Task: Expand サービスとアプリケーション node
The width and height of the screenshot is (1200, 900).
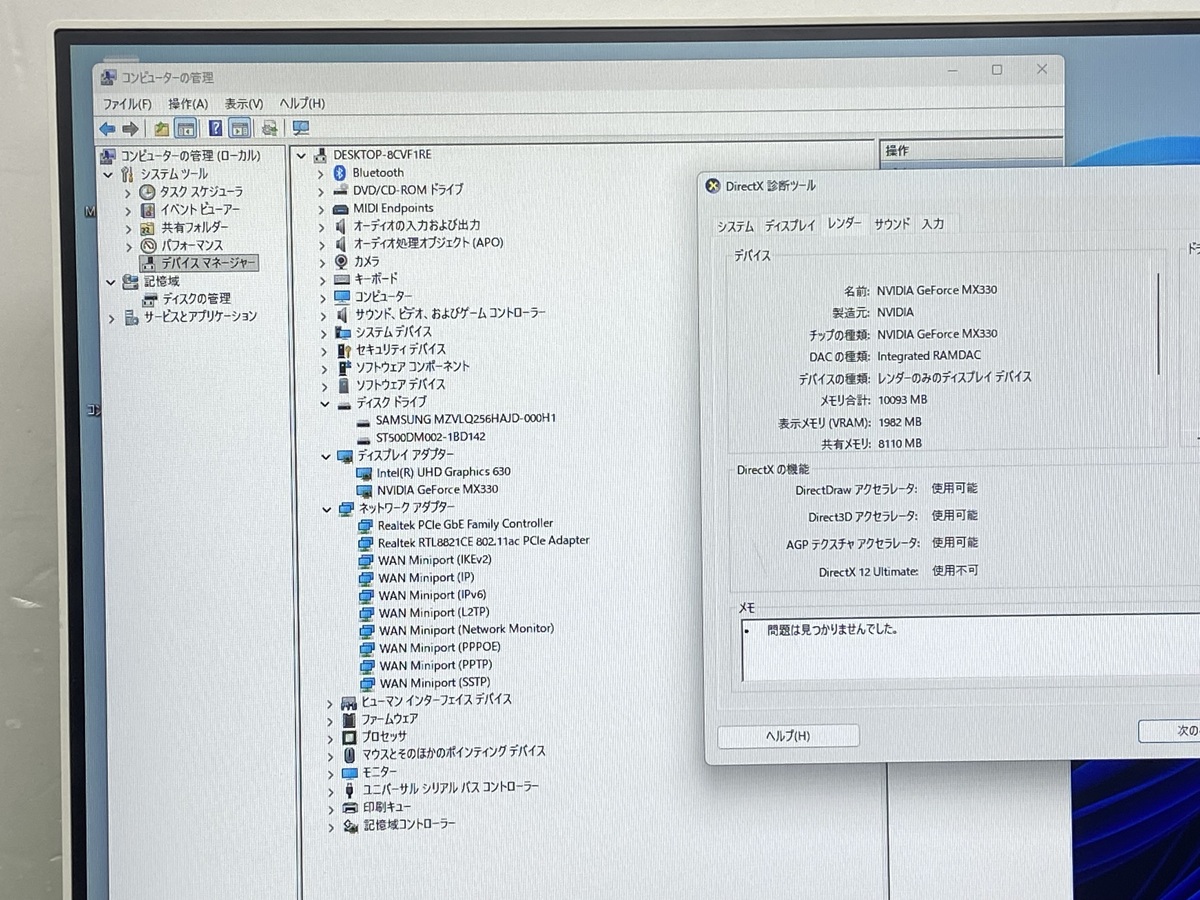Action: click(x=112, y=318)
